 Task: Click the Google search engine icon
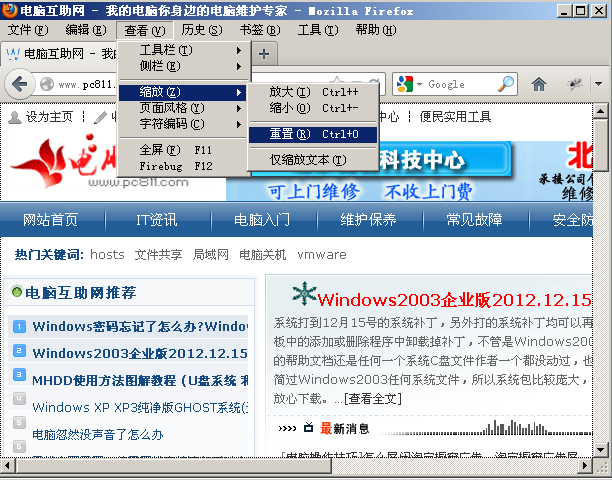tap(405, 84)
